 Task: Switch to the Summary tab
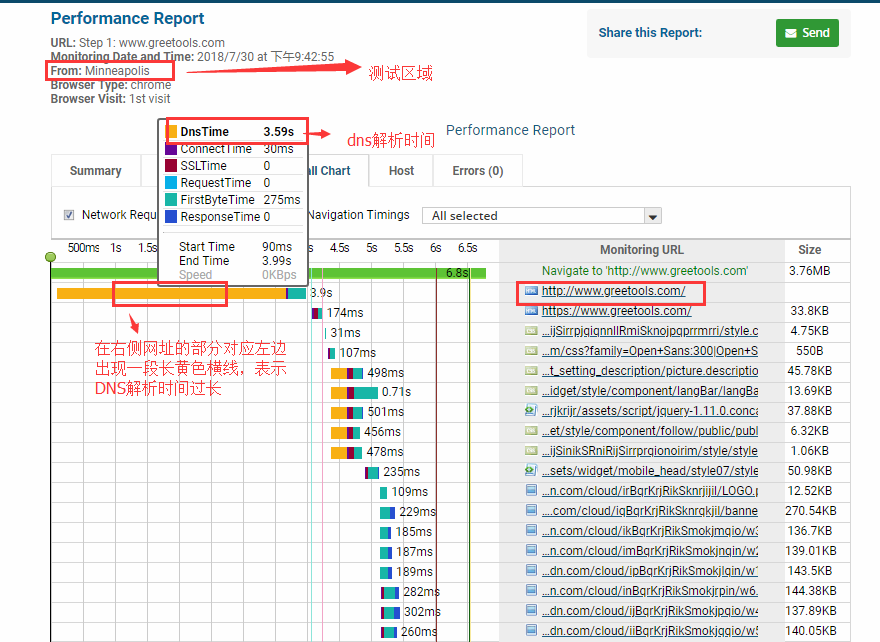pos(96,171)
